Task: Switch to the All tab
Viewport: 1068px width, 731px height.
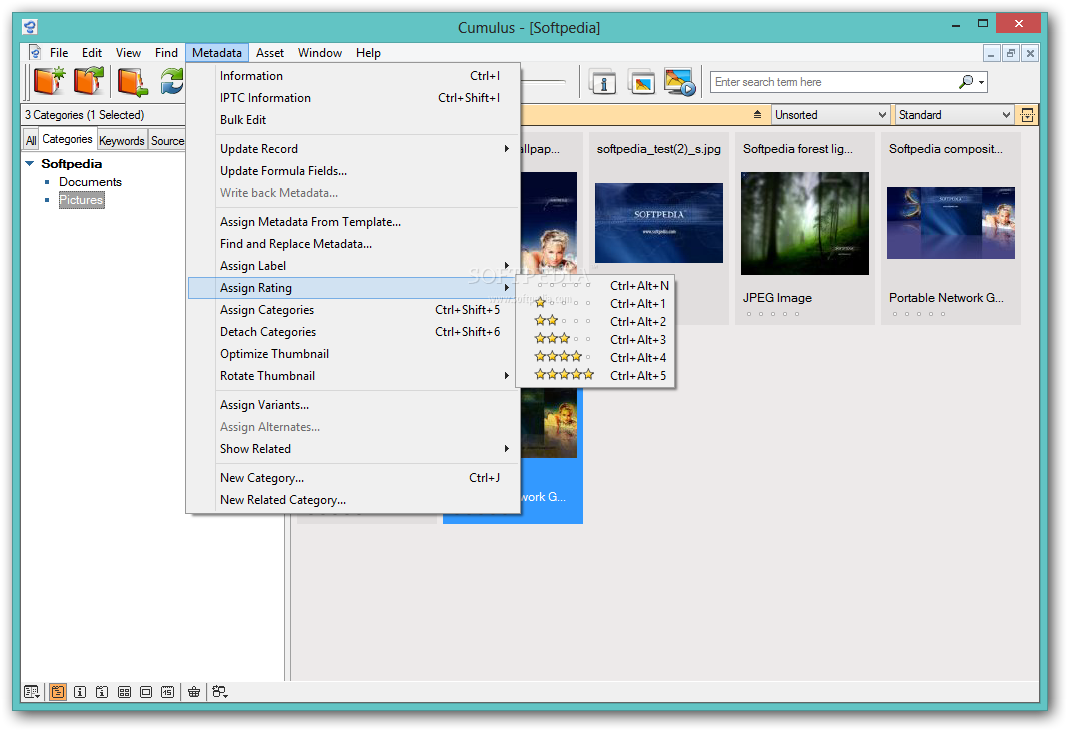Action: (x=31, y=140)
